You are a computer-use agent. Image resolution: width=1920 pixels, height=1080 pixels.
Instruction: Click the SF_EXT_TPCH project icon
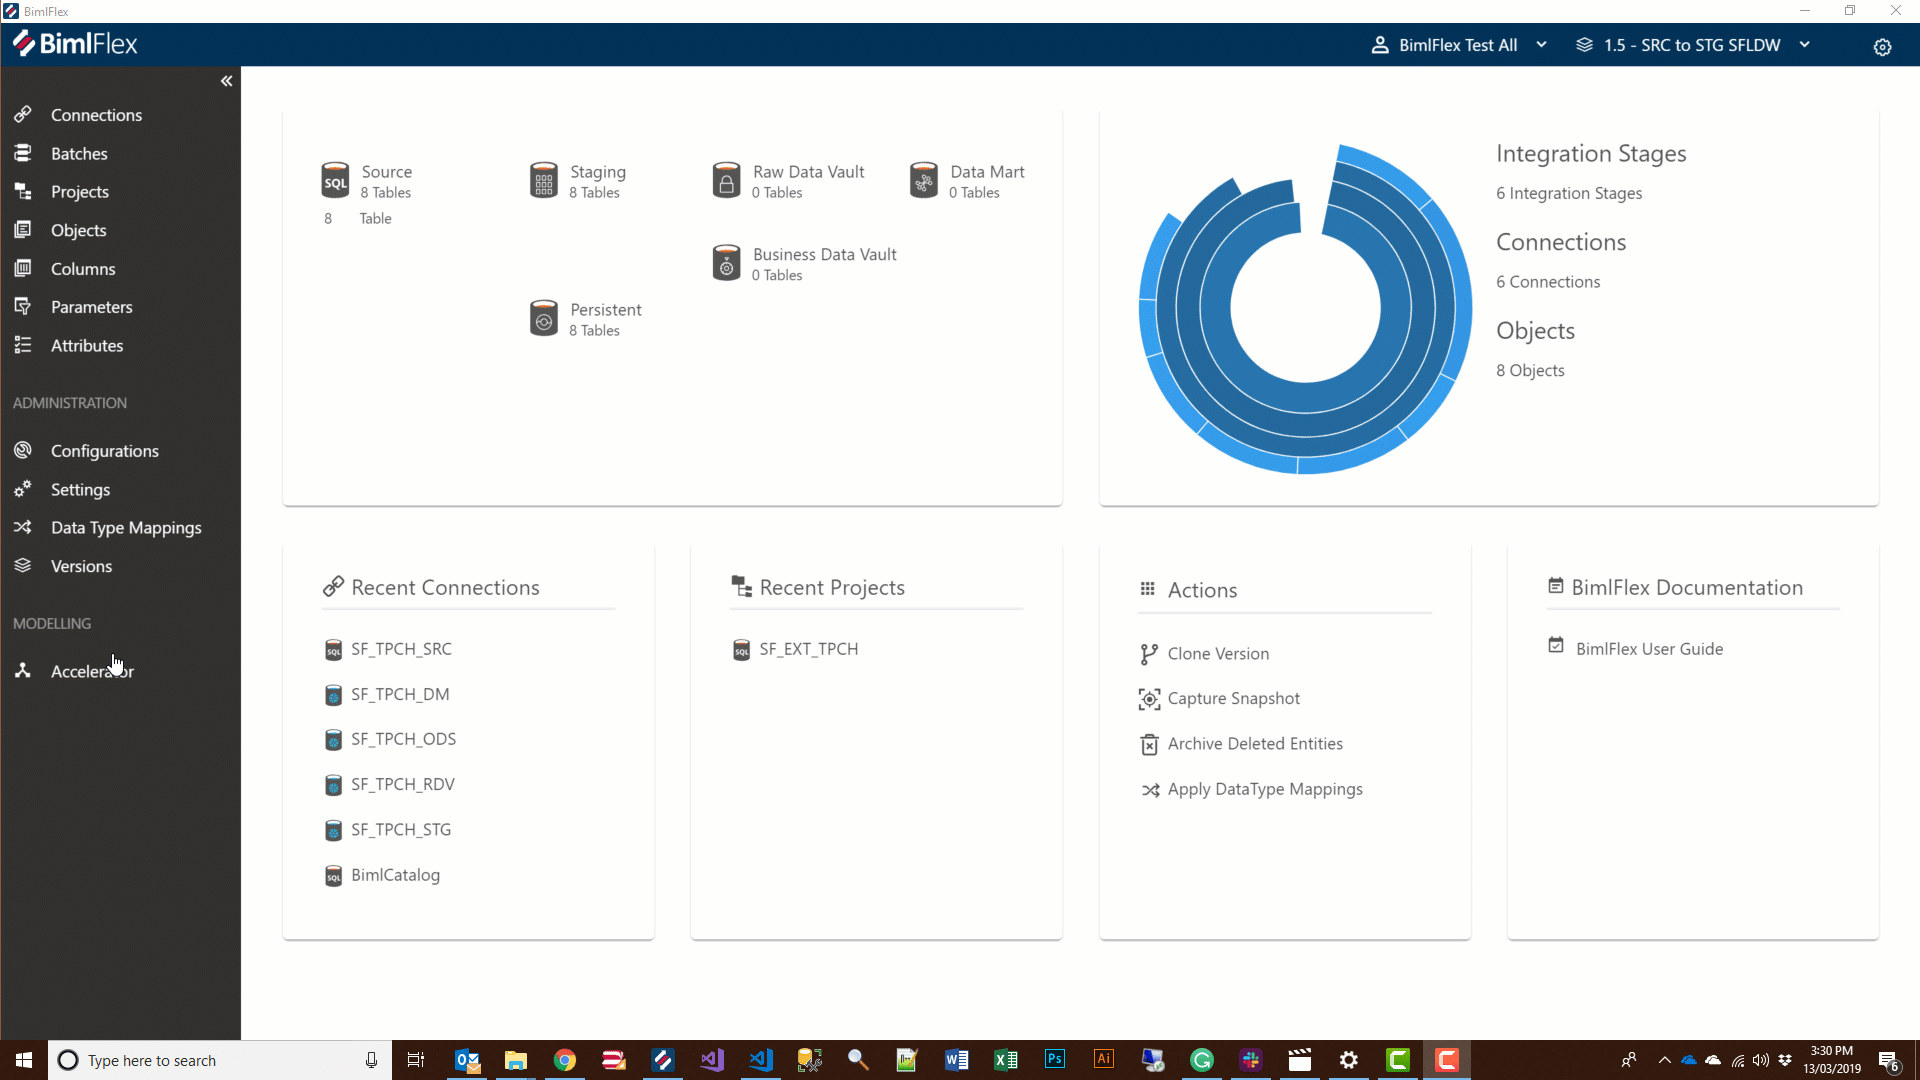(x=742, y=650)
